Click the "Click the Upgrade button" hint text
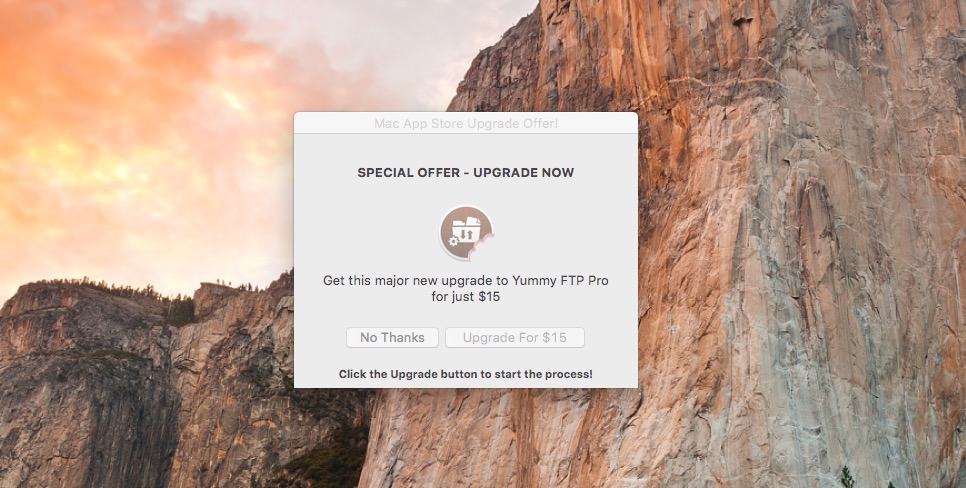 [466, 374]
